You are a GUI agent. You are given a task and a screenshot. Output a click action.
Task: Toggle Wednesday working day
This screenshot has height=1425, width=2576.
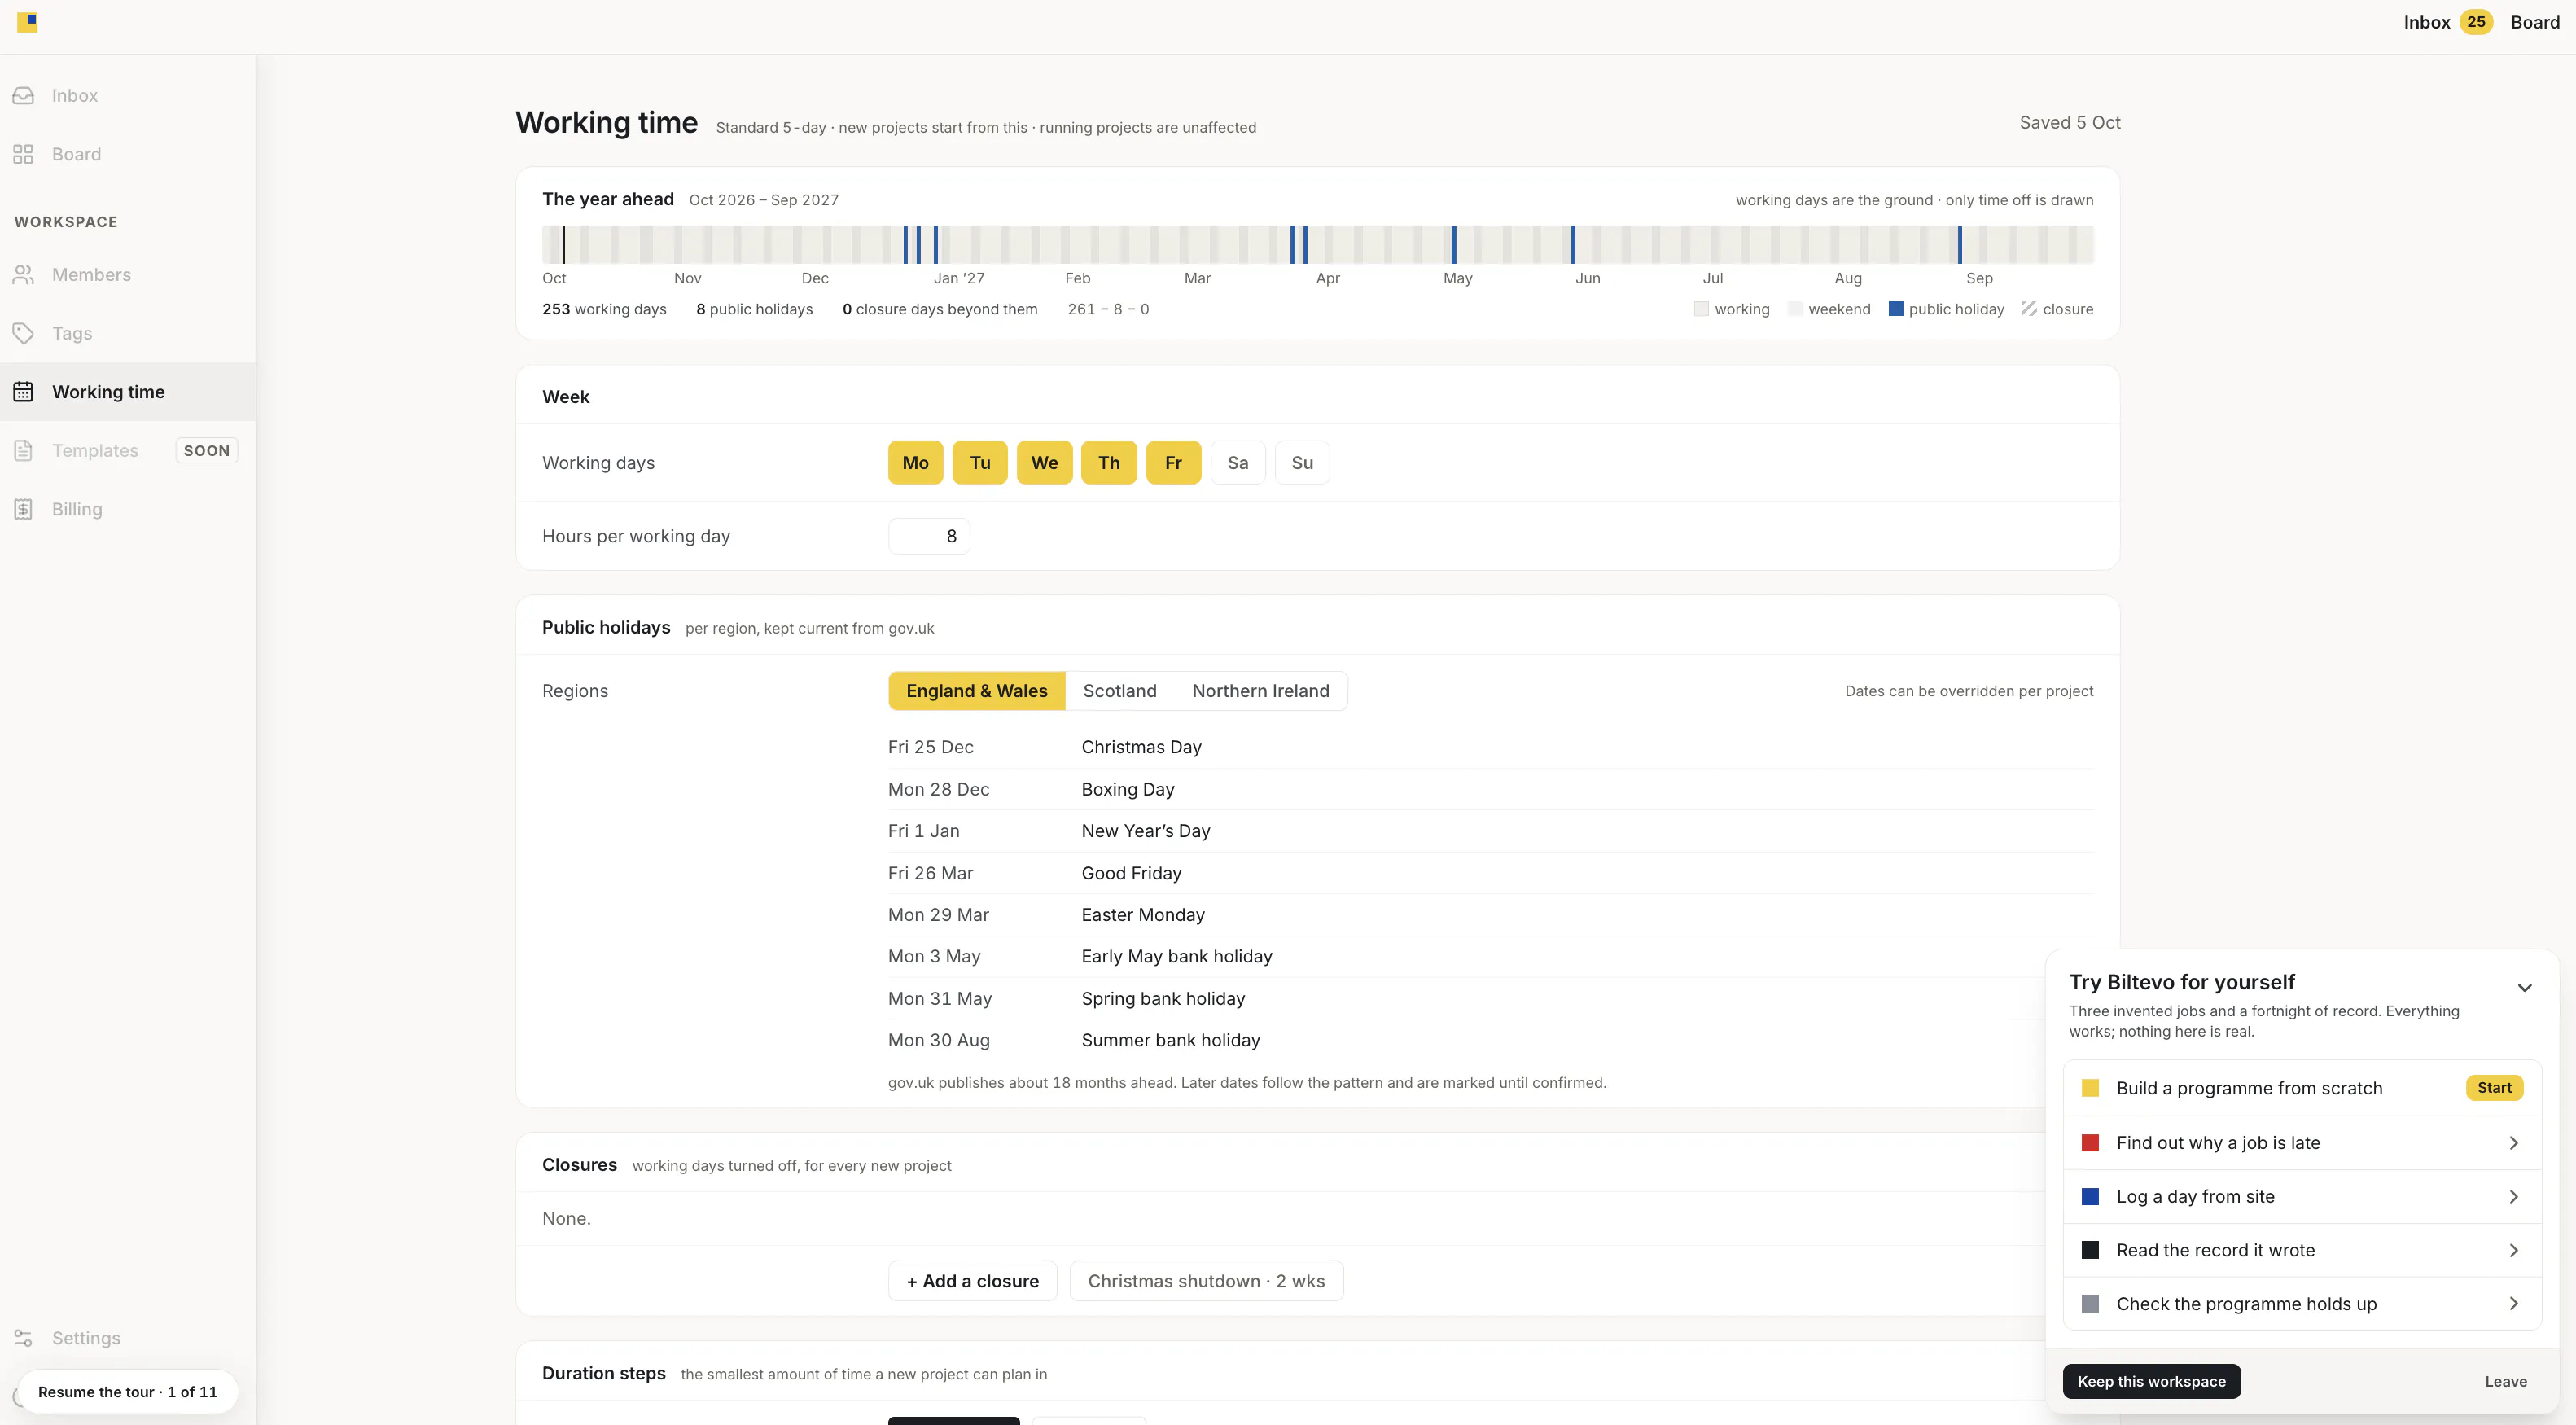[x=1044, y=463]
